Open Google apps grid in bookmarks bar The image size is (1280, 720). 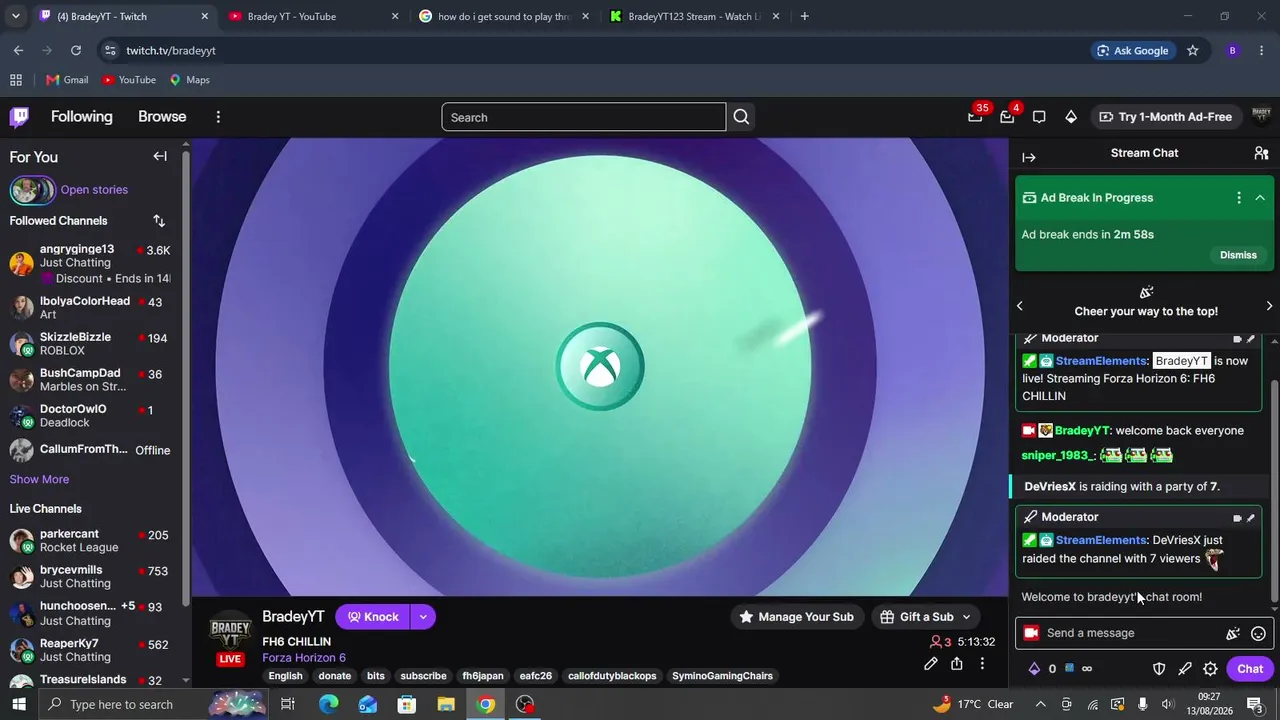pos(16,80)
